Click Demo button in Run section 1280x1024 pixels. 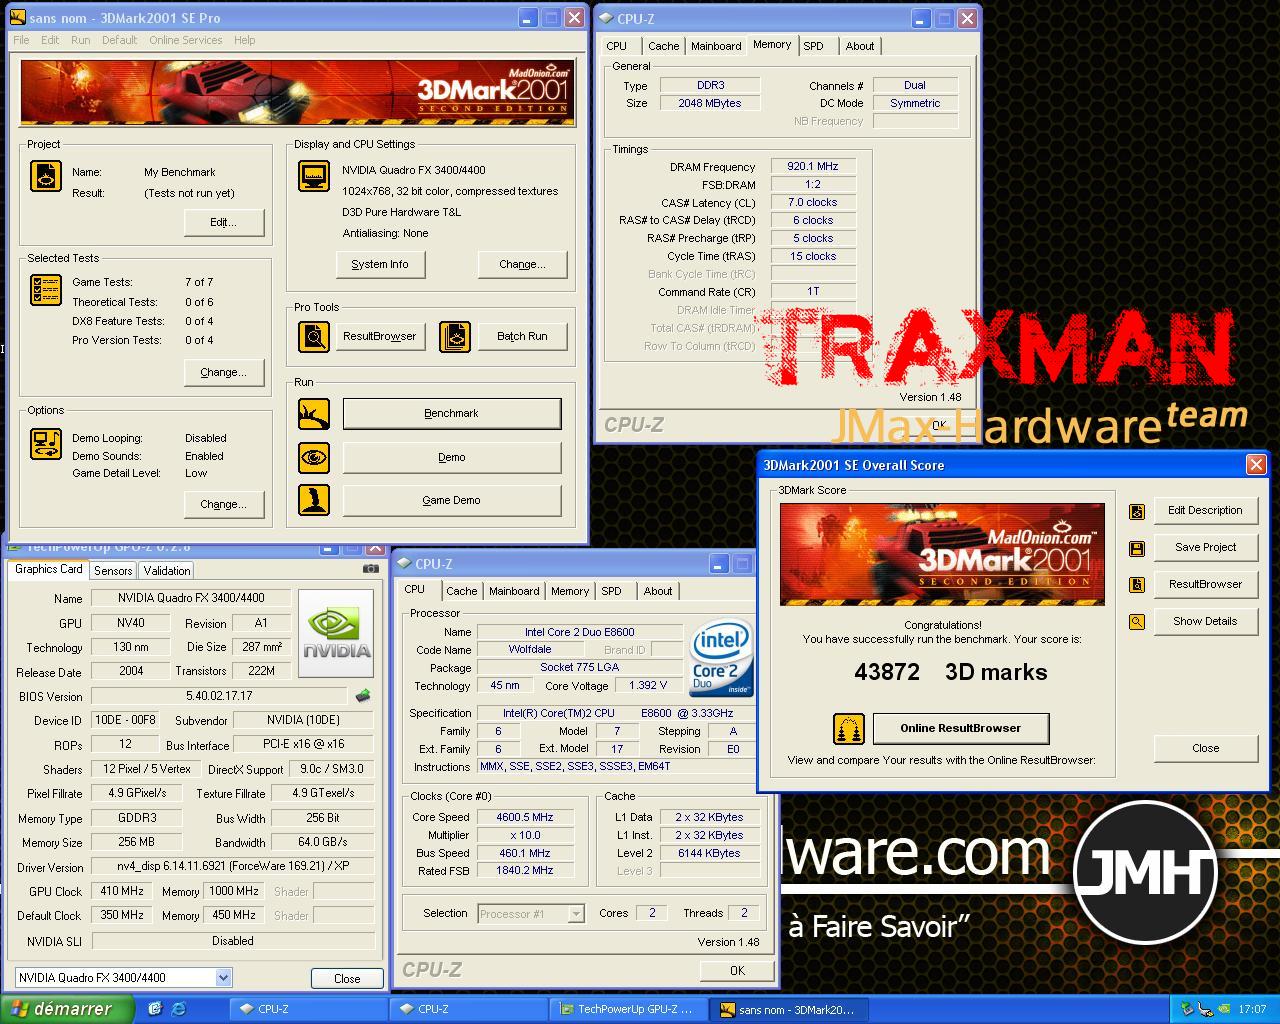pos(452,457)
